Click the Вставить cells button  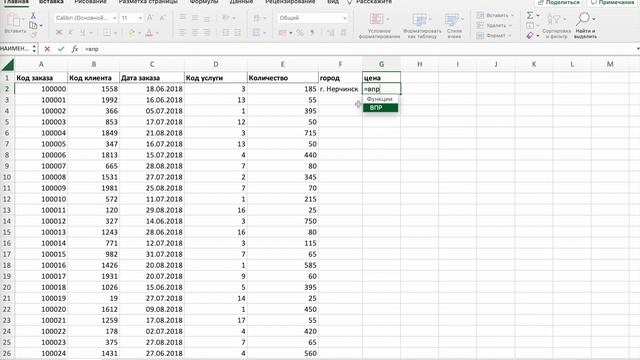pos(495,16)
